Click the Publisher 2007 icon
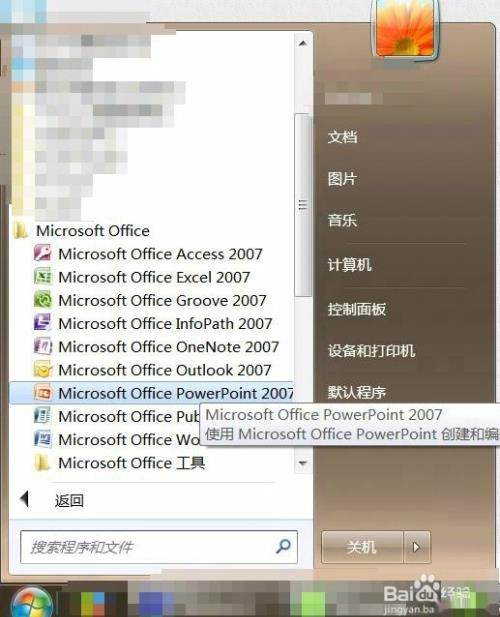The height and width of the screenshot is (617, 500). [x=42, y=416]
